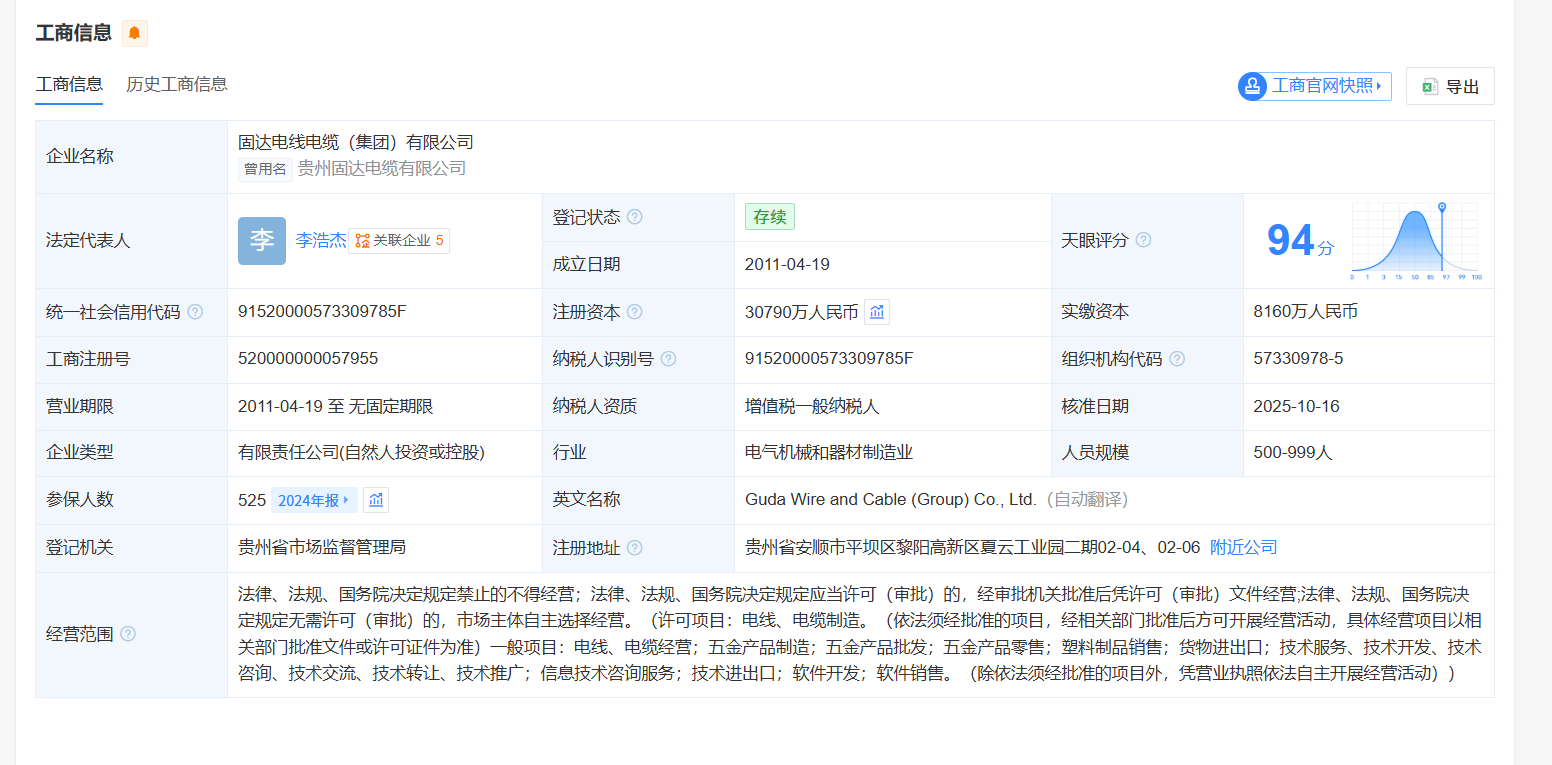Viewport: 1552px width, 765px height.
Task: Click help icon beside 纳税人识别号
Action: (x=668, y=359)
